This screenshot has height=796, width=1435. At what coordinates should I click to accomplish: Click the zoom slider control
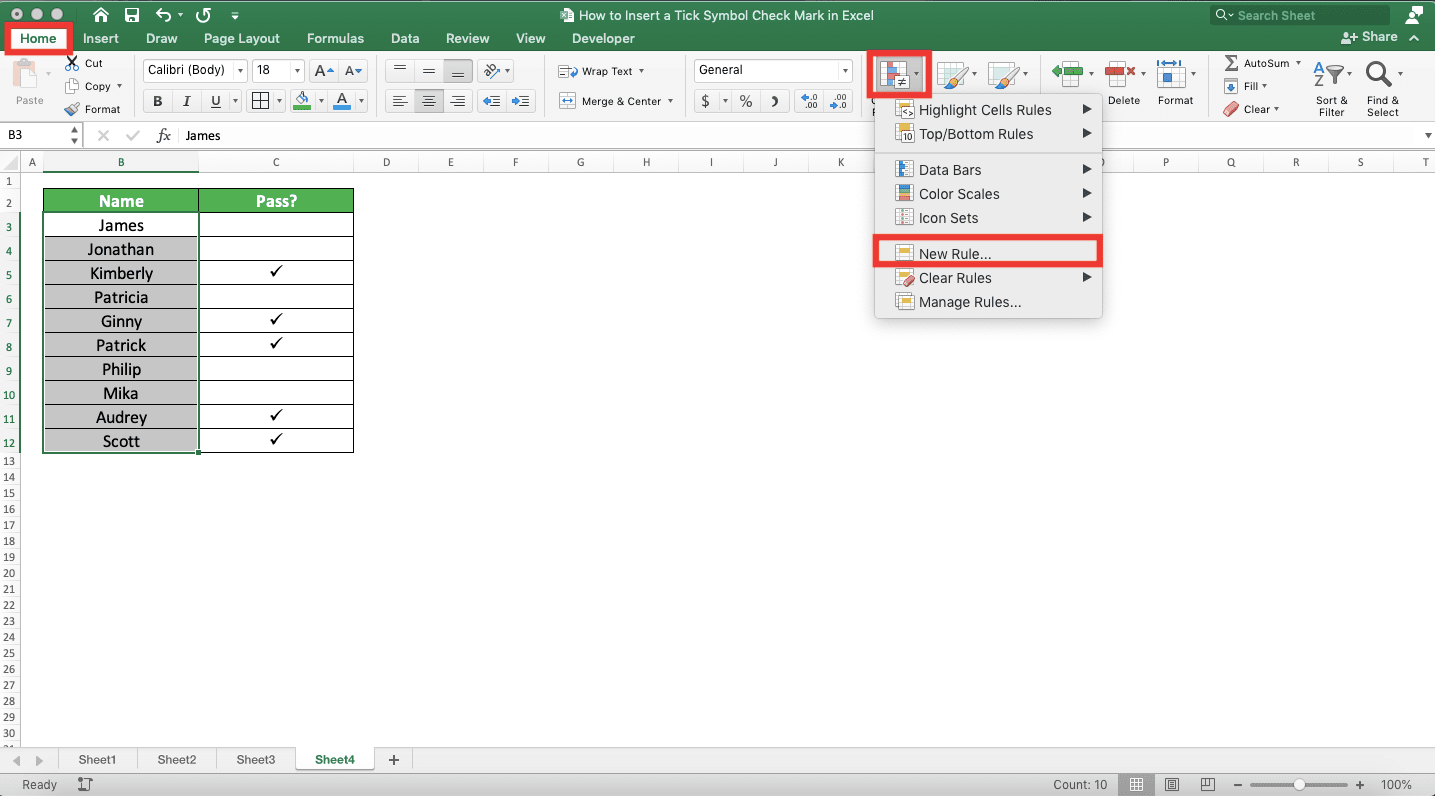[1299, 785]
